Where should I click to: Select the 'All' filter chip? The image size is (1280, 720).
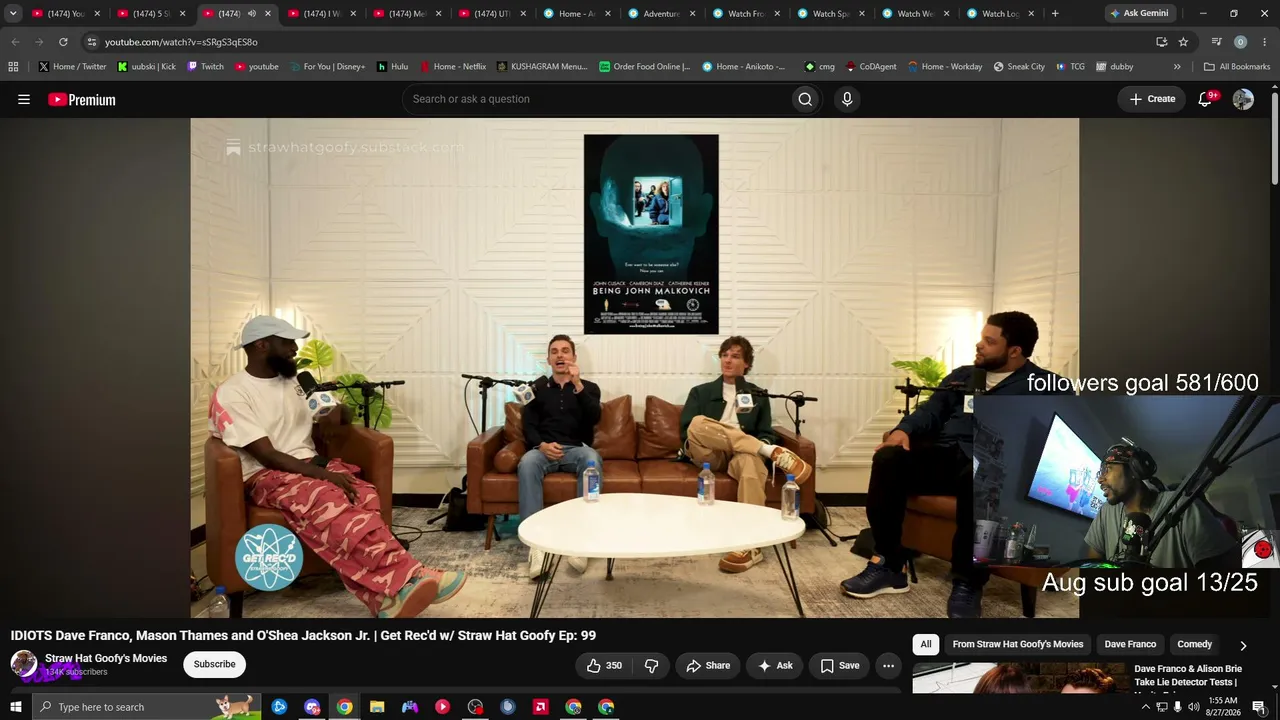pos(926,645)
